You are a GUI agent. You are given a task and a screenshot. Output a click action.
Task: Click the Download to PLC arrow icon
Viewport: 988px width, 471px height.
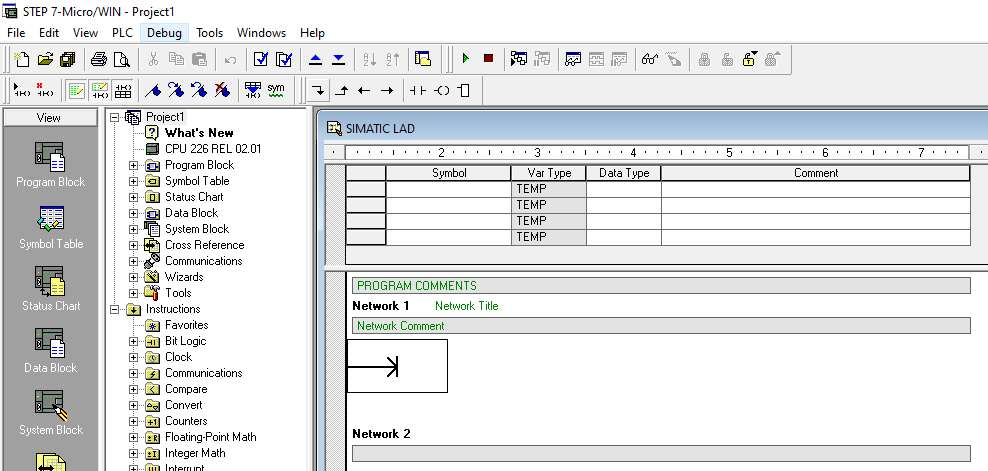click(338, 59)
